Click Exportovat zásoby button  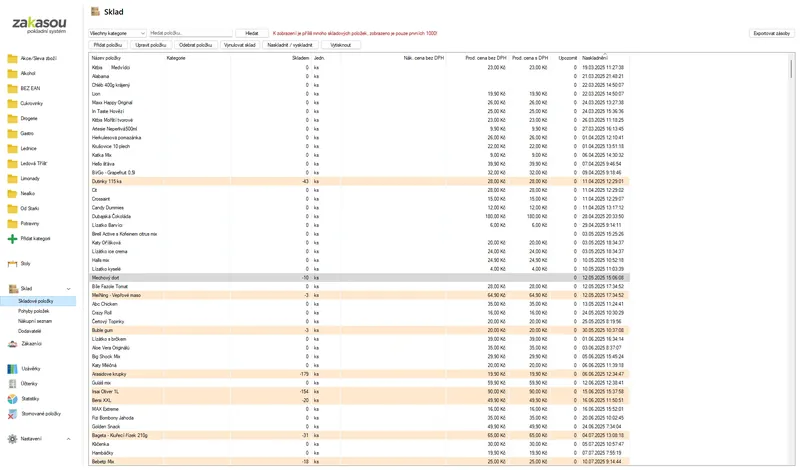[771, 33]
